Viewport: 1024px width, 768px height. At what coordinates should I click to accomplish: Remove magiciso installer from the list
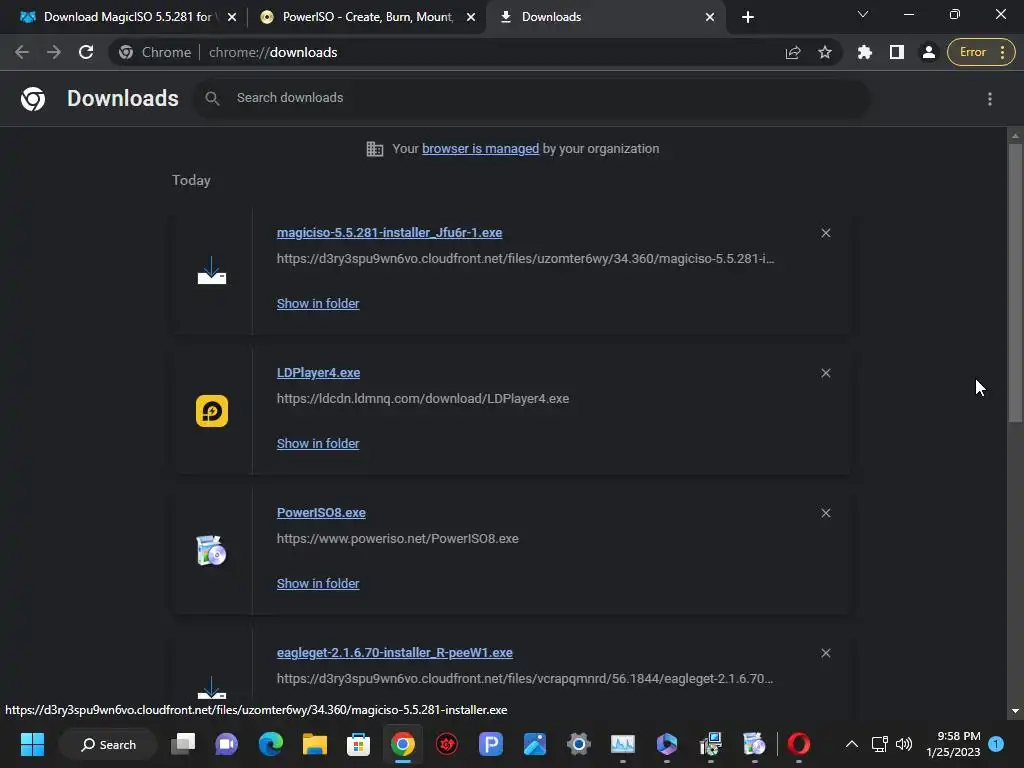tap(826, 233)
